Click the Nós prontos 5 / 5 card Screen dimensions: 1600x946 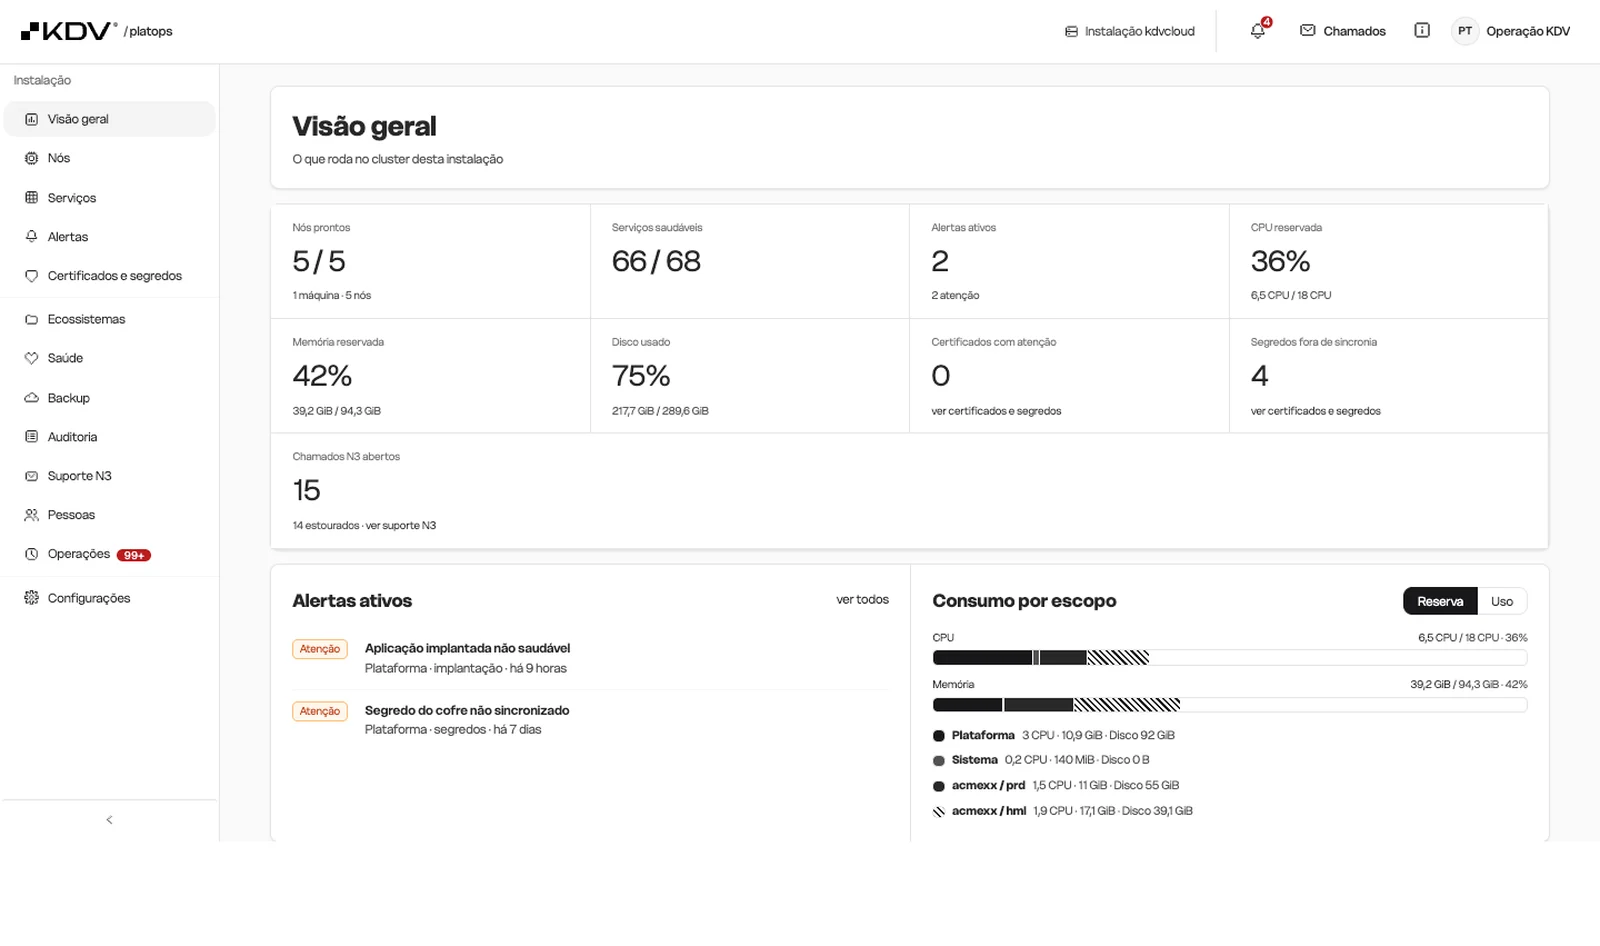pyautogui.click(x=430, y=262)
